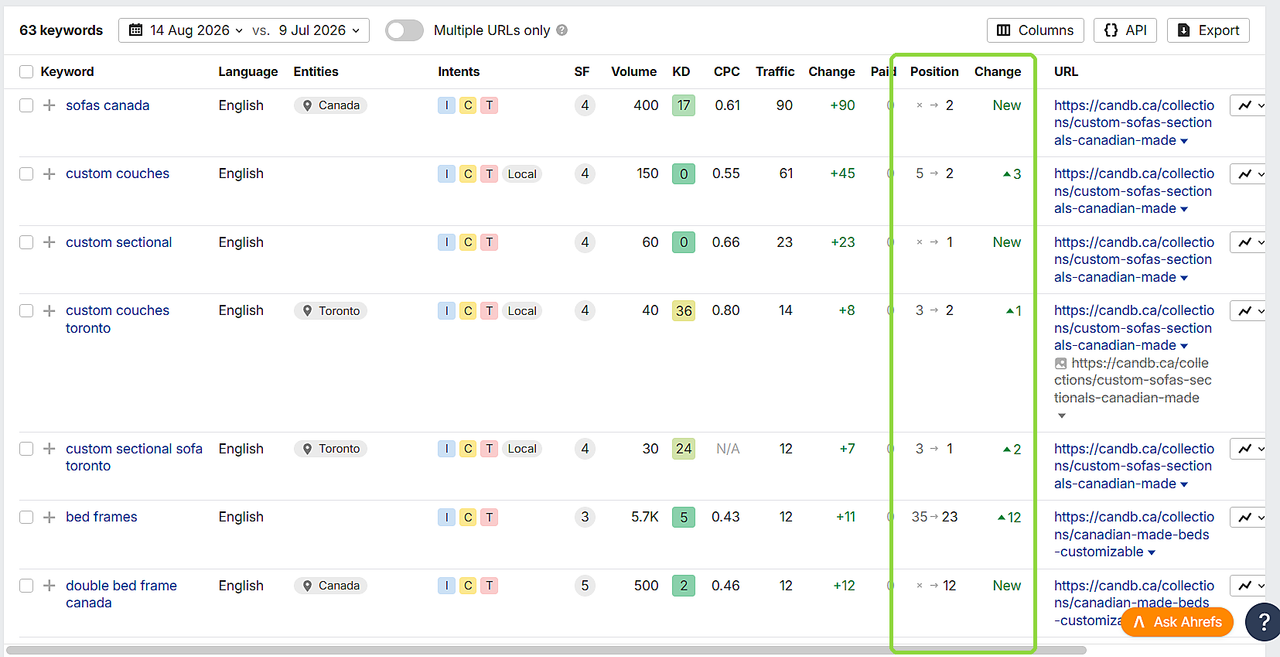Toggle the Multiple URLs only switch

click(404, 30)
